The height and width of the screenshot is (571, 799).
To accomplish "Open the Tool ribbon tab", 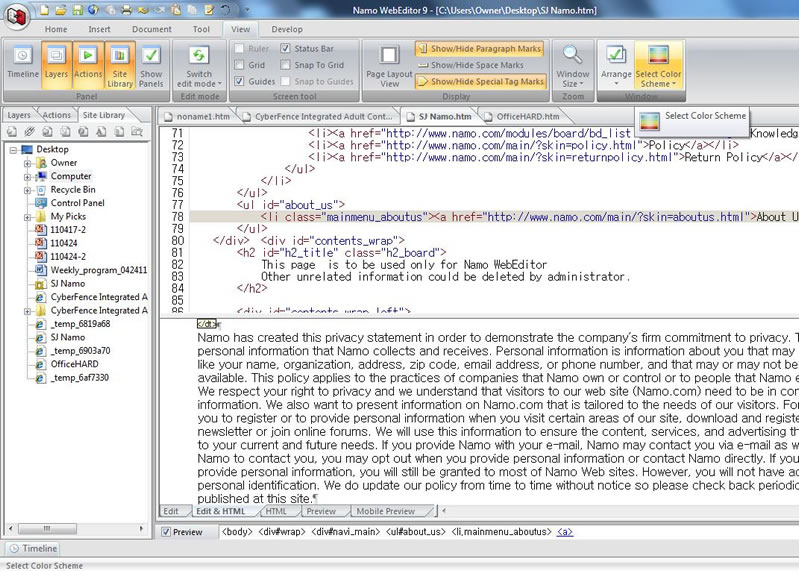I will [x=201, y=29].
